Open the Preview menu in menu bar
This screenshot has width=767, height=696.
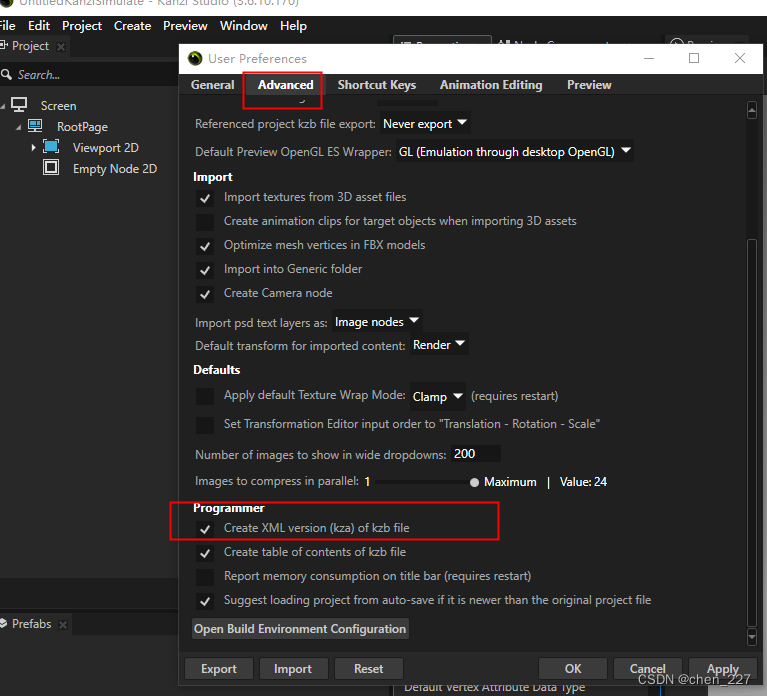tap(185, 25)
